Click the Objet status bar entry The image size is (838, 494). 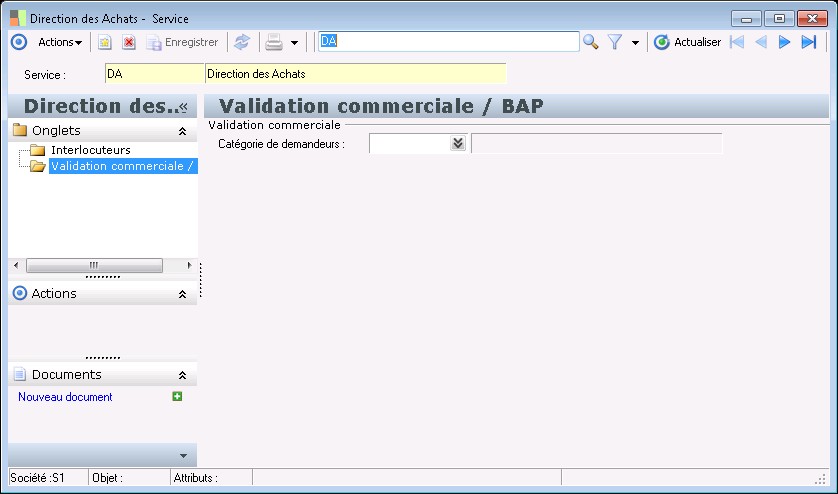[x=130, y=477]
